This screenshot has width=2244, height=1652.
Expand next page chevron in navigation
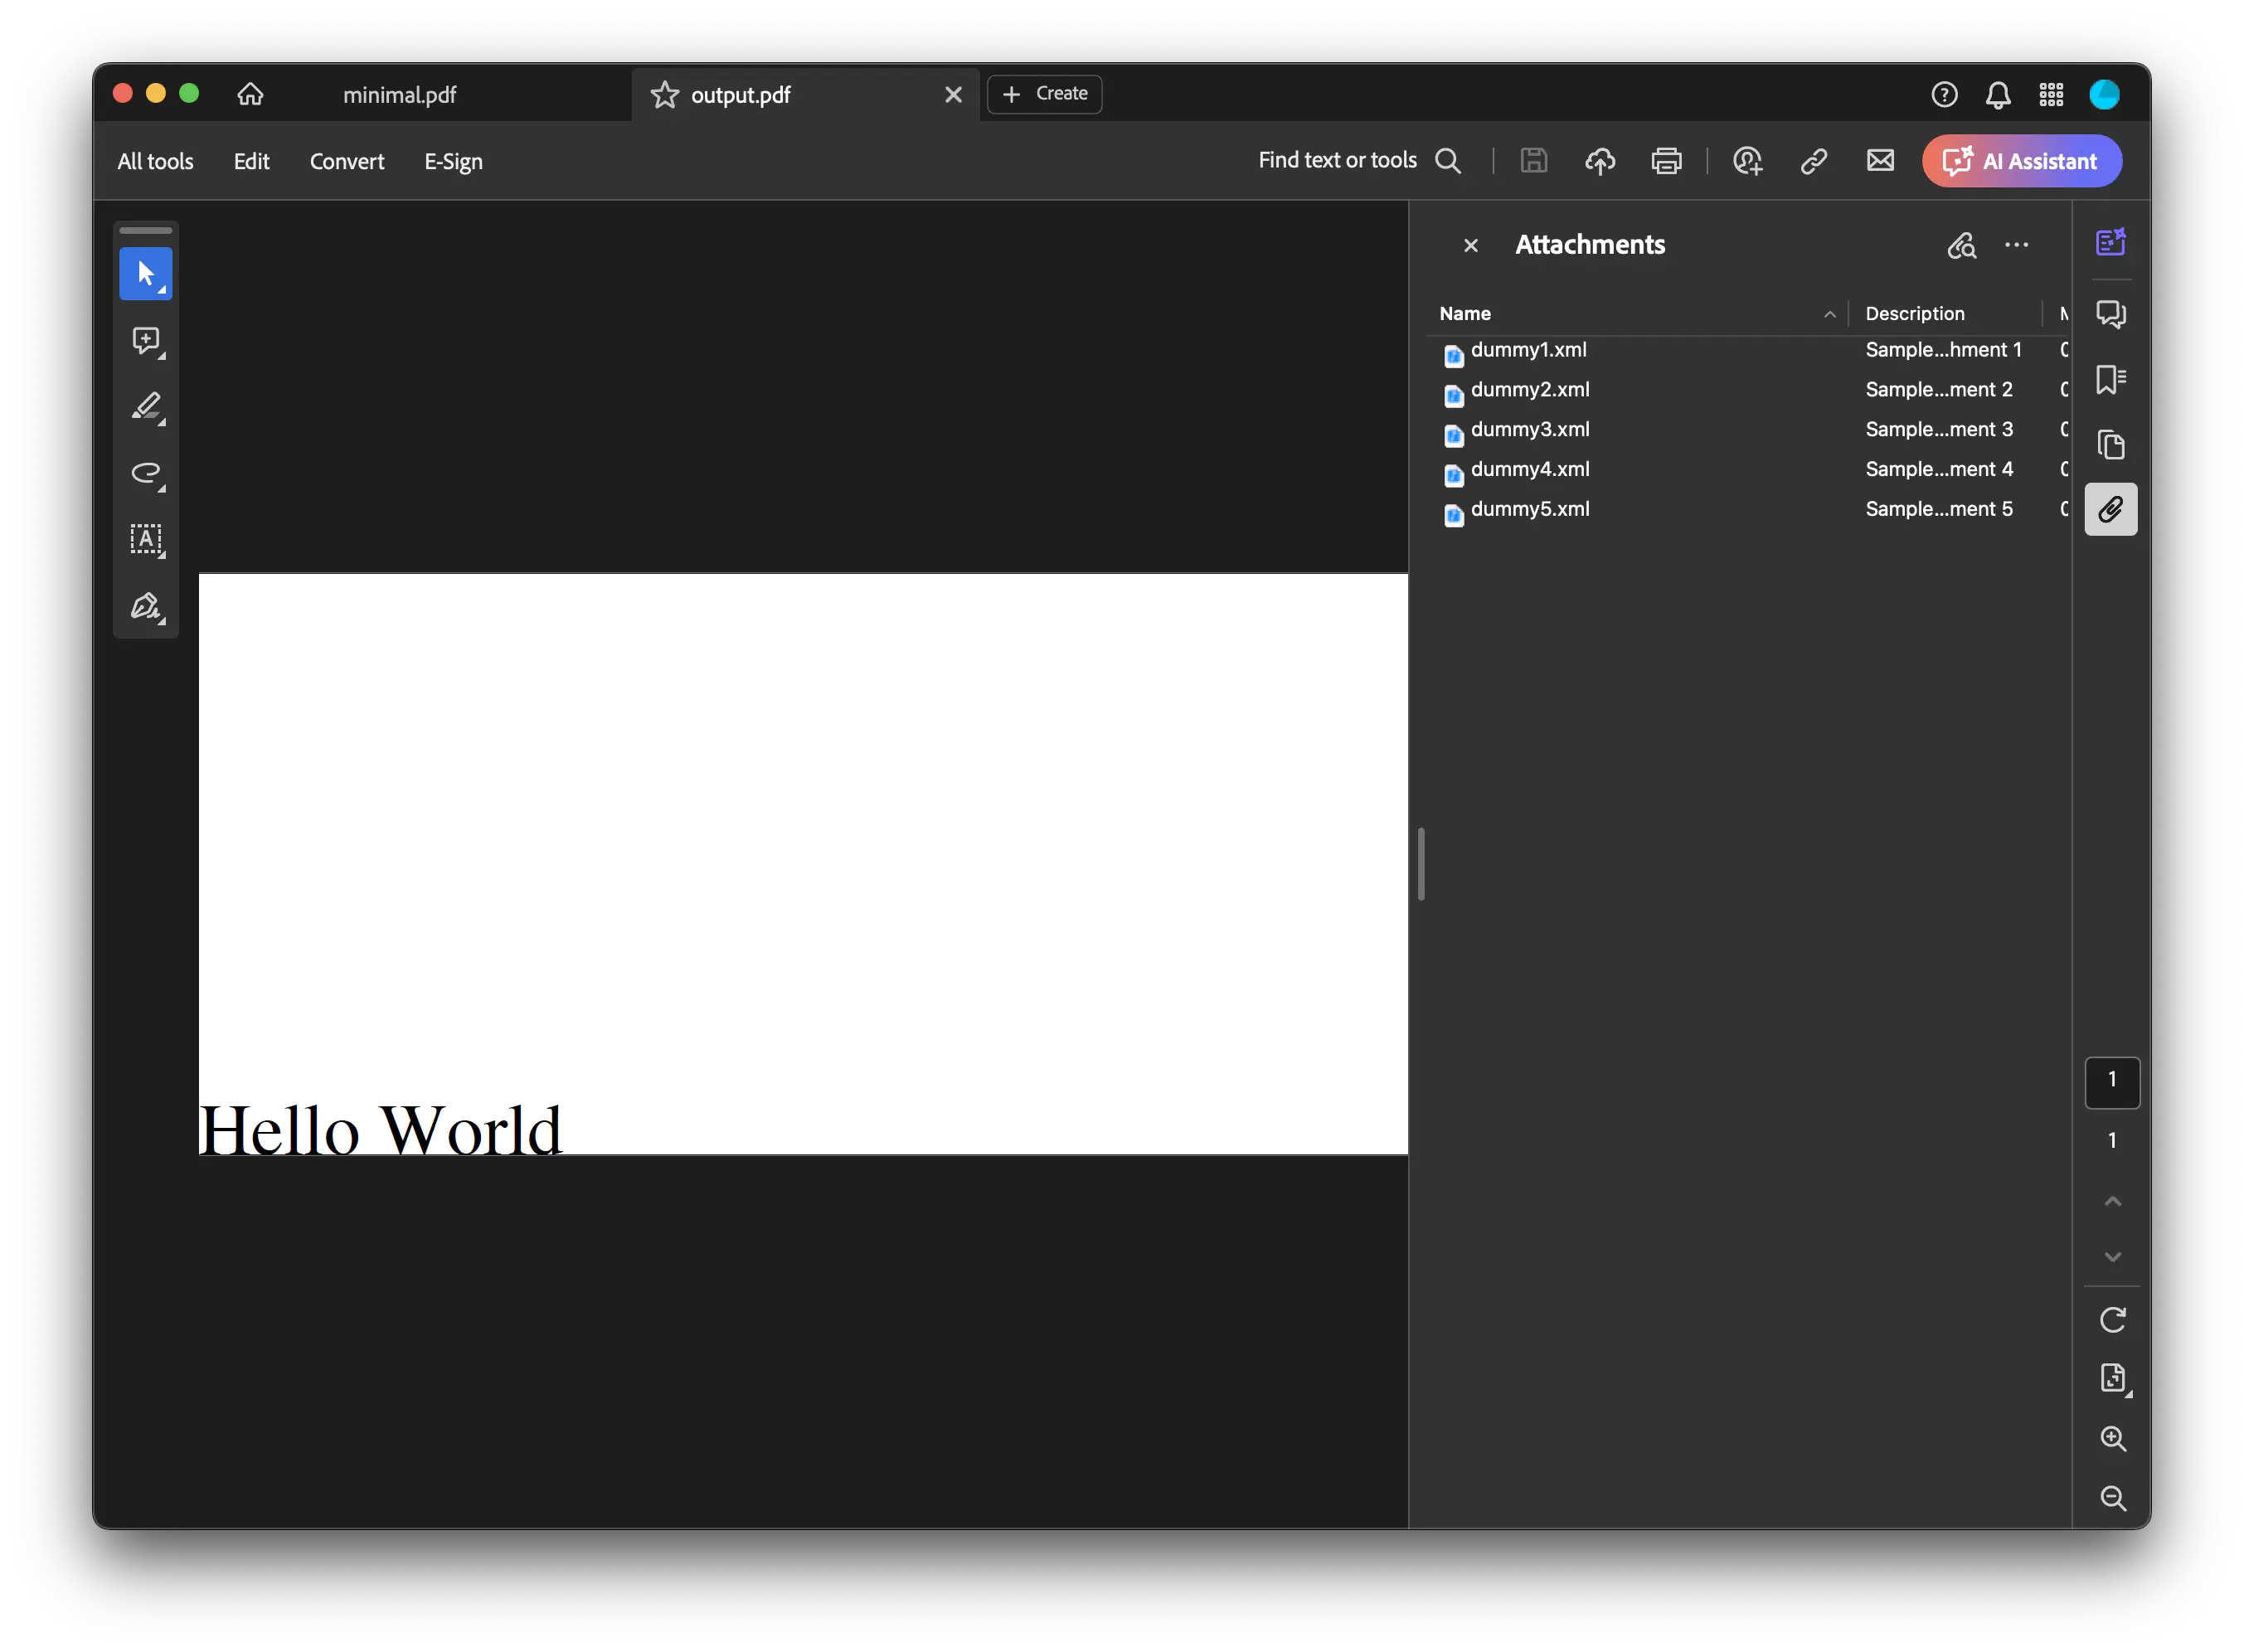click(x=2112, y=1257)
